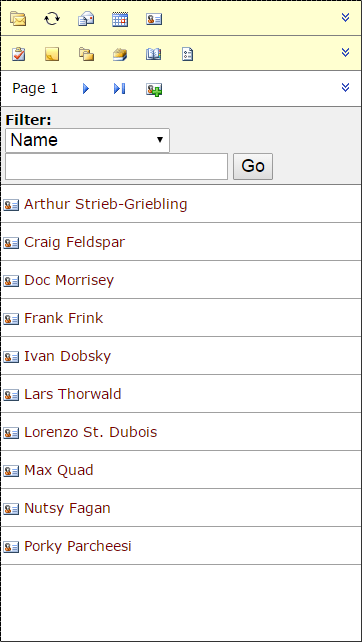Expand the second toolbar row chevron

click(346, 52)
